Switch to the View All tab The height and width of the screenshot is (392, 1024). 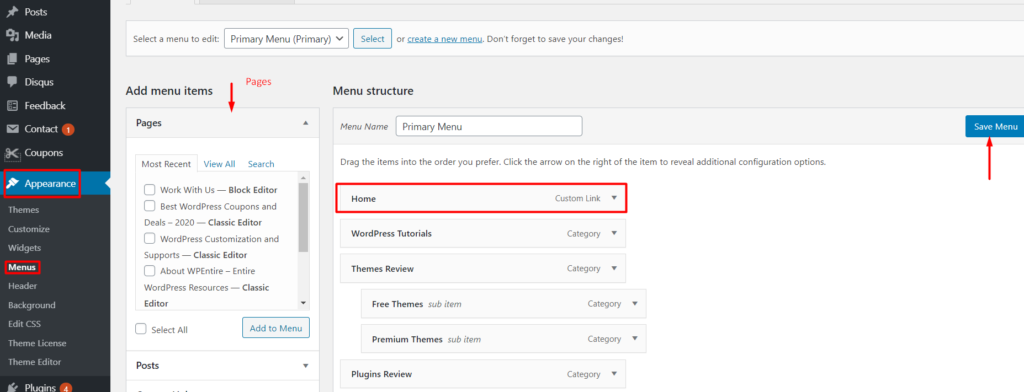219,164
